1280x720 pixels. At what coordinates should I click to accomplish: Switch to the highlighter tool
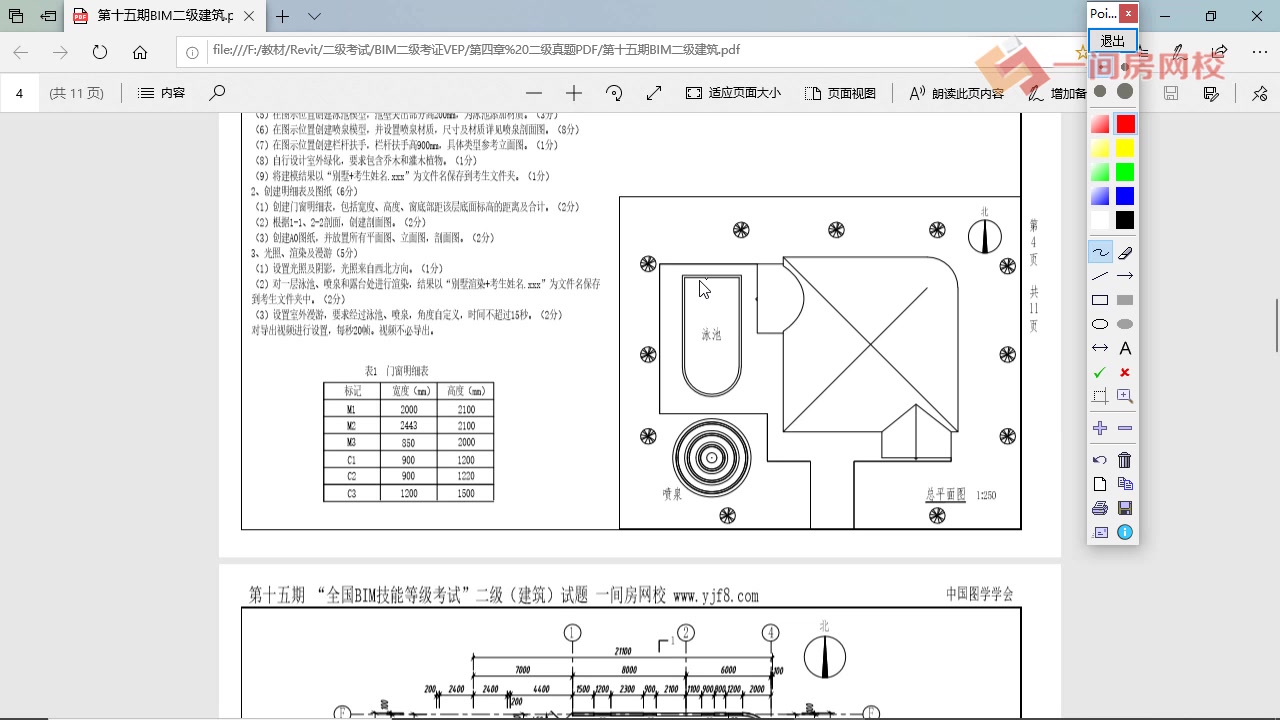coord(1125,251)
